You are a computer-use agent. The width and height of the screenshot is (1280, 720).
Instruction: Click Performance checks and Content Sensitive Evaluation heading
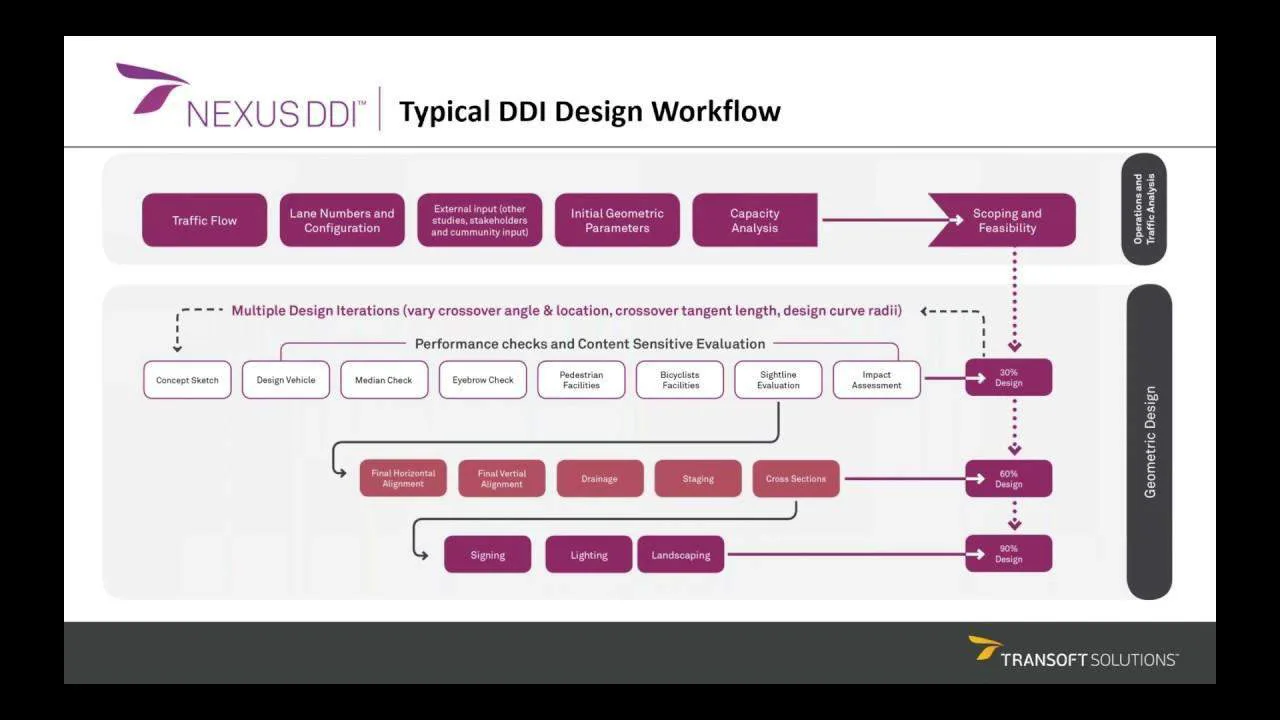[590, 344]
